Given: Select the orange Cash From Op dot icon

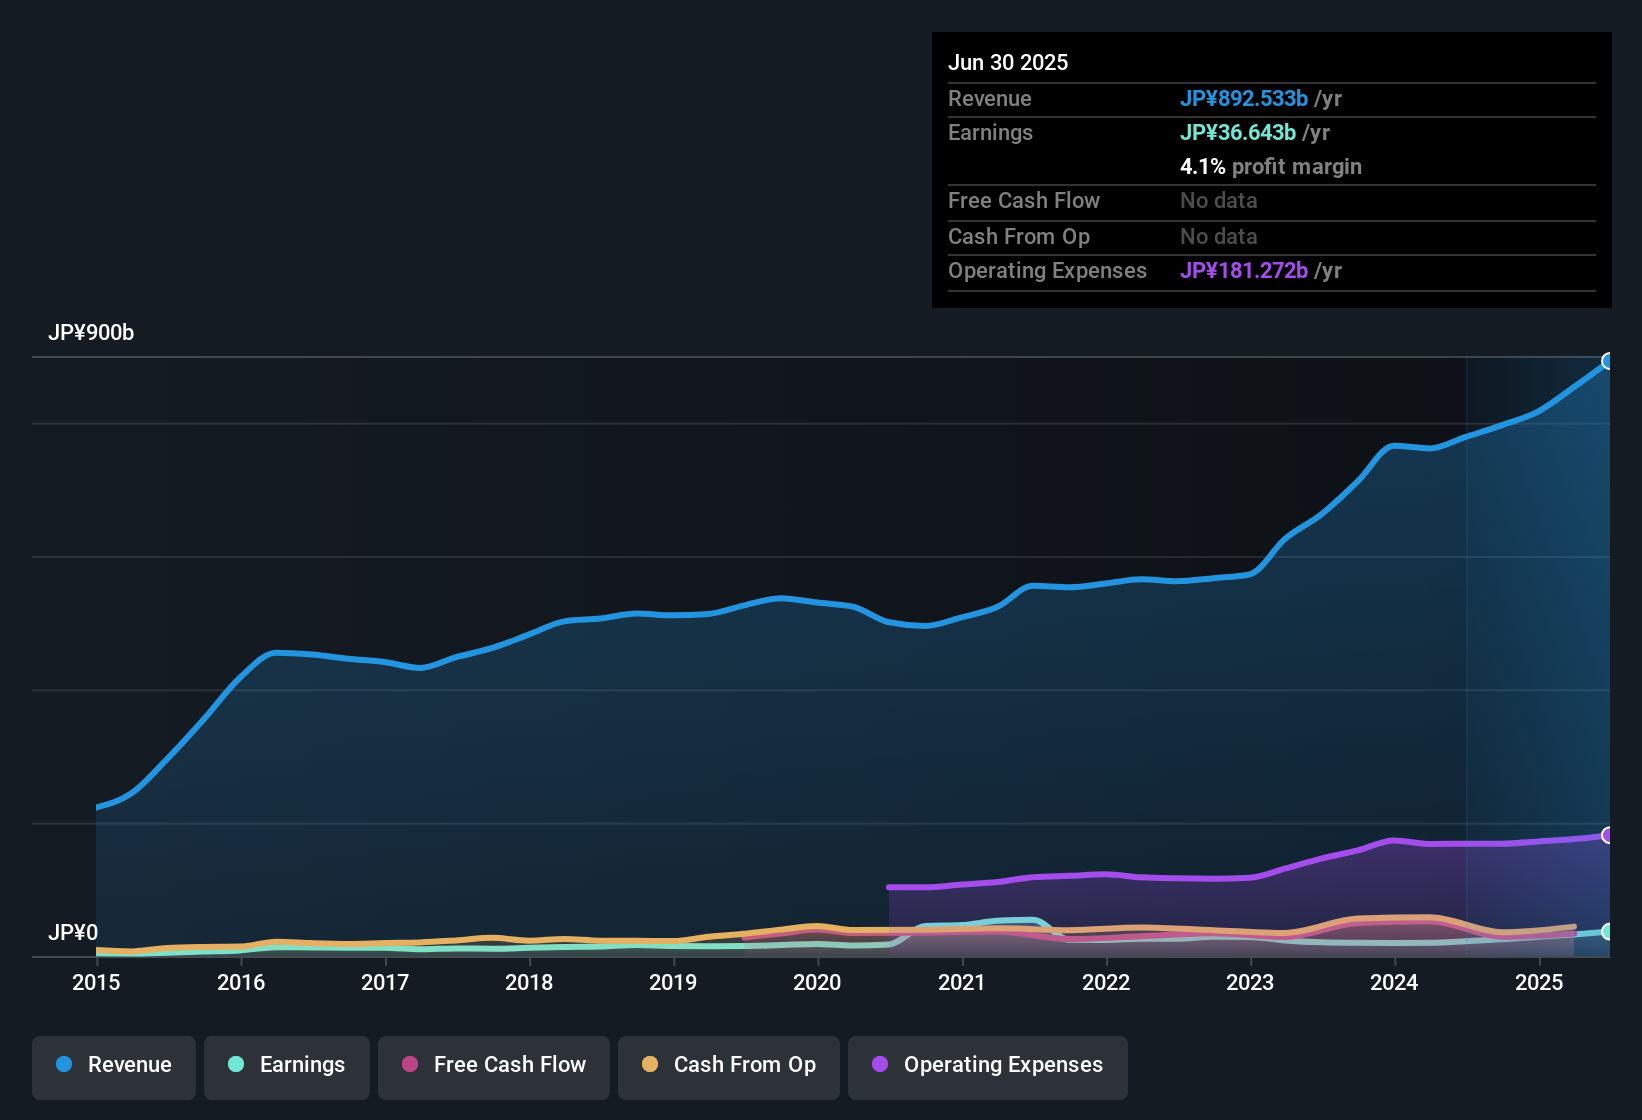Looking at the screenshot, I should [650, 1065].
